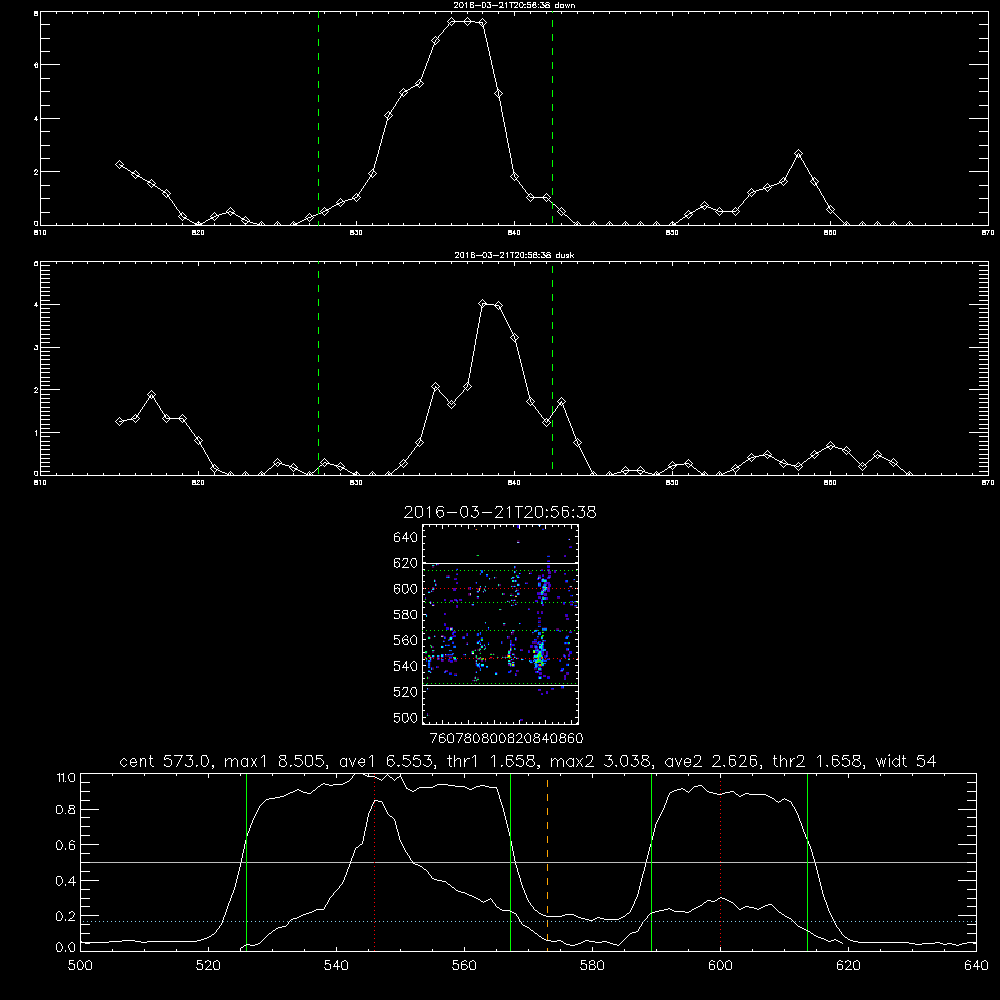Image resolution: width=1000 pixels, height=1000 pixels.
Task: Click the bottom plot x-axis label 500
Action: (x=80, y=965)
